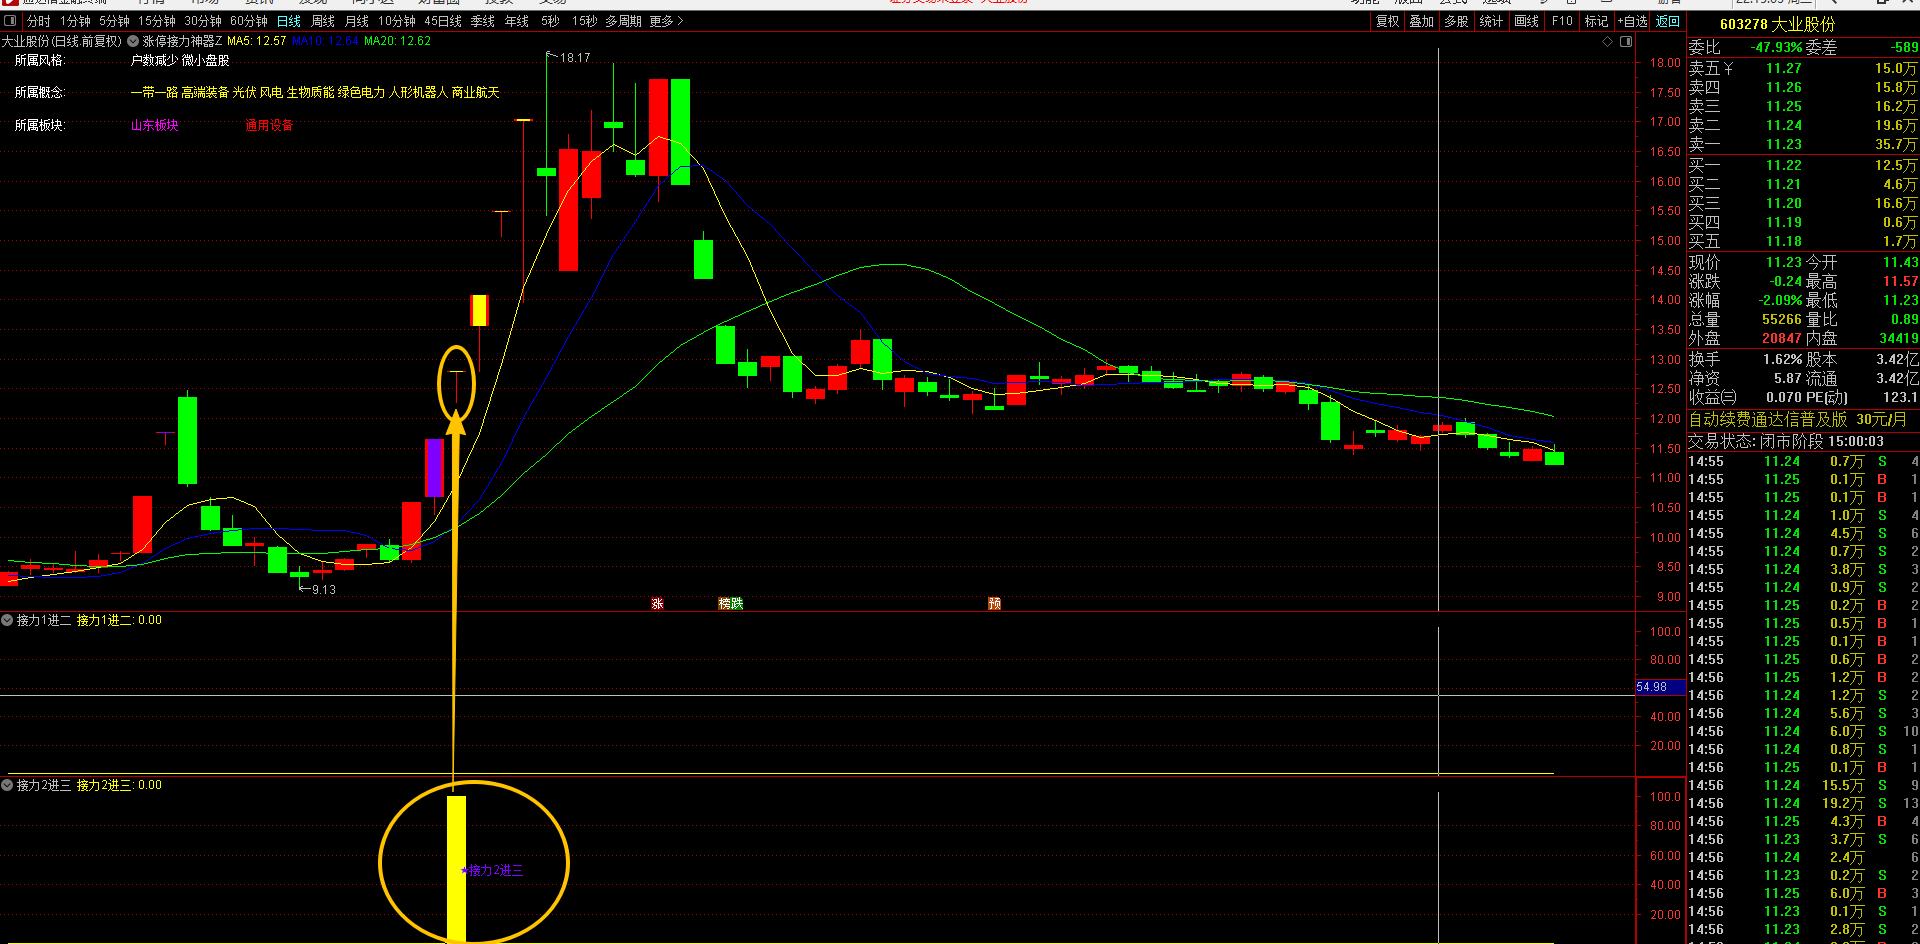
Task: Click the diamond marker icon above the chart
Action: tap(1608, 42)
